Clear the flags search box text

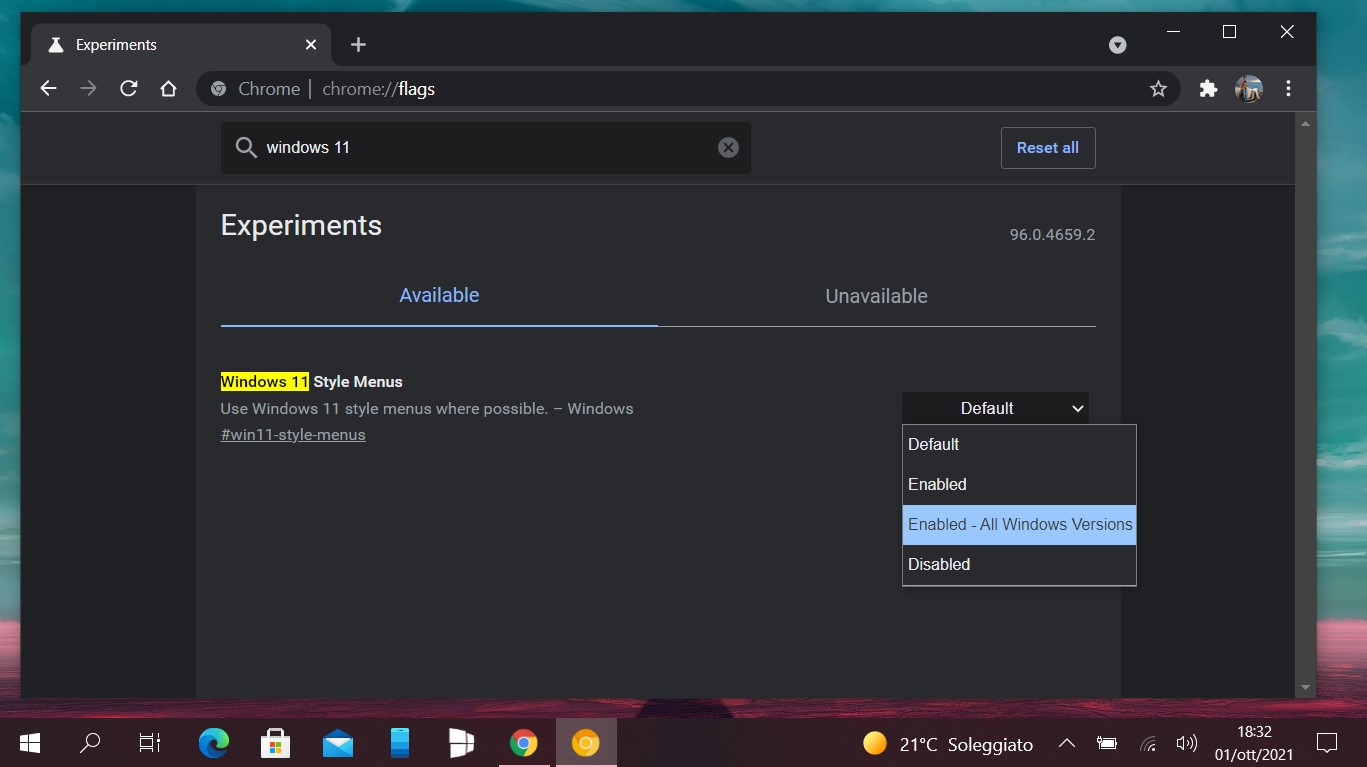728,147
